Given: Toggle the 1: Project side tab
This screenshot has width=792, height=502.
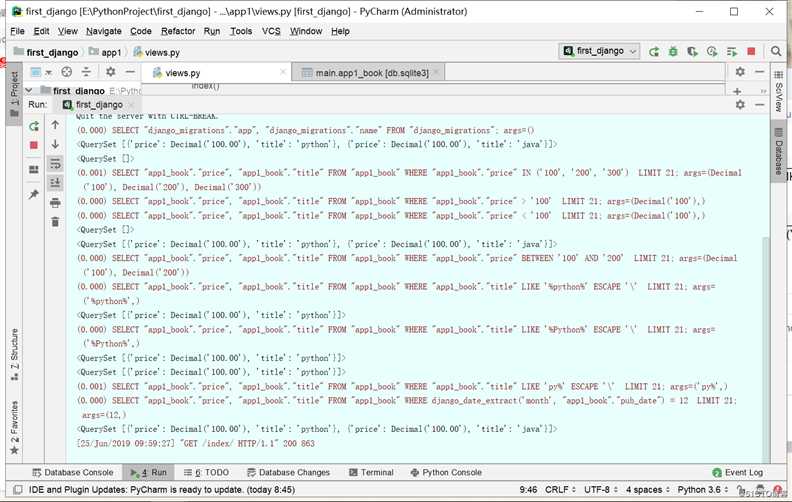Looking at the screenshot, I should (14, 94).
